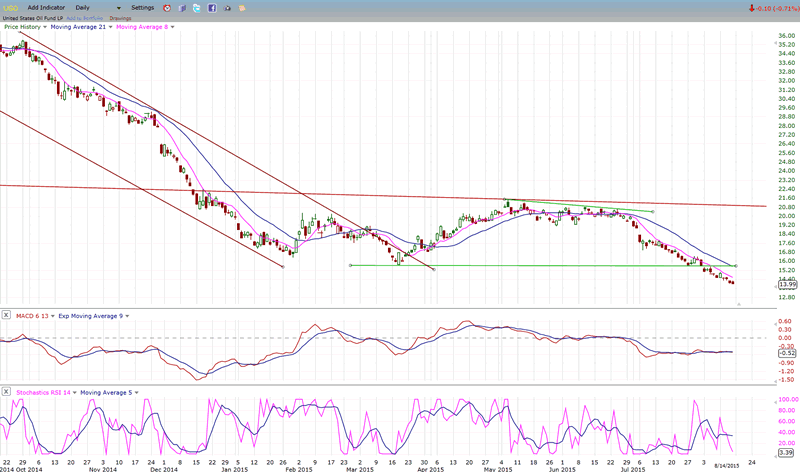
Task: Close the Stochastics RSI panel
Action: [7, 393]
